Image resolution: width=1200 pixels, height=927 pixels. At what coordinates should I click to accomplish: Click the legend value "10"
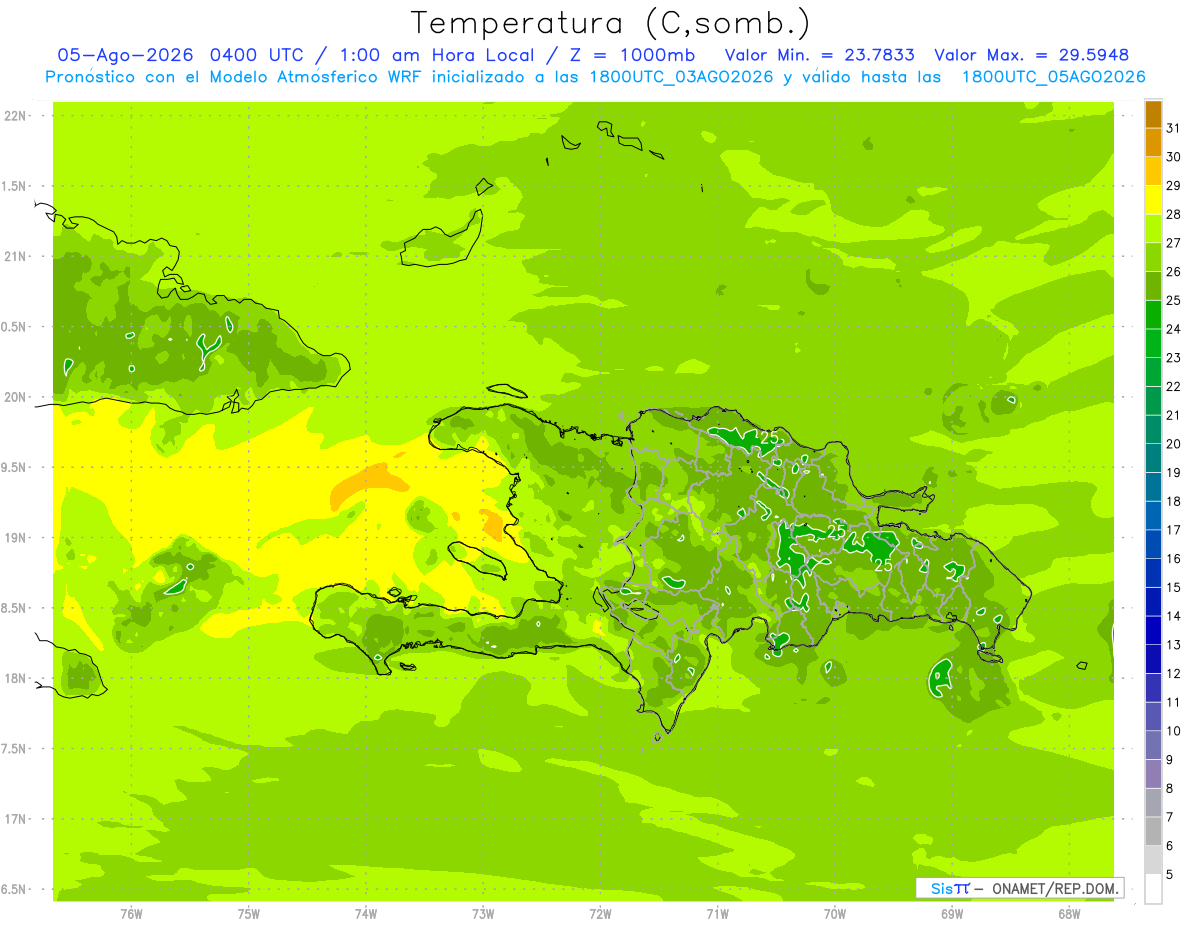[1174, 731]
